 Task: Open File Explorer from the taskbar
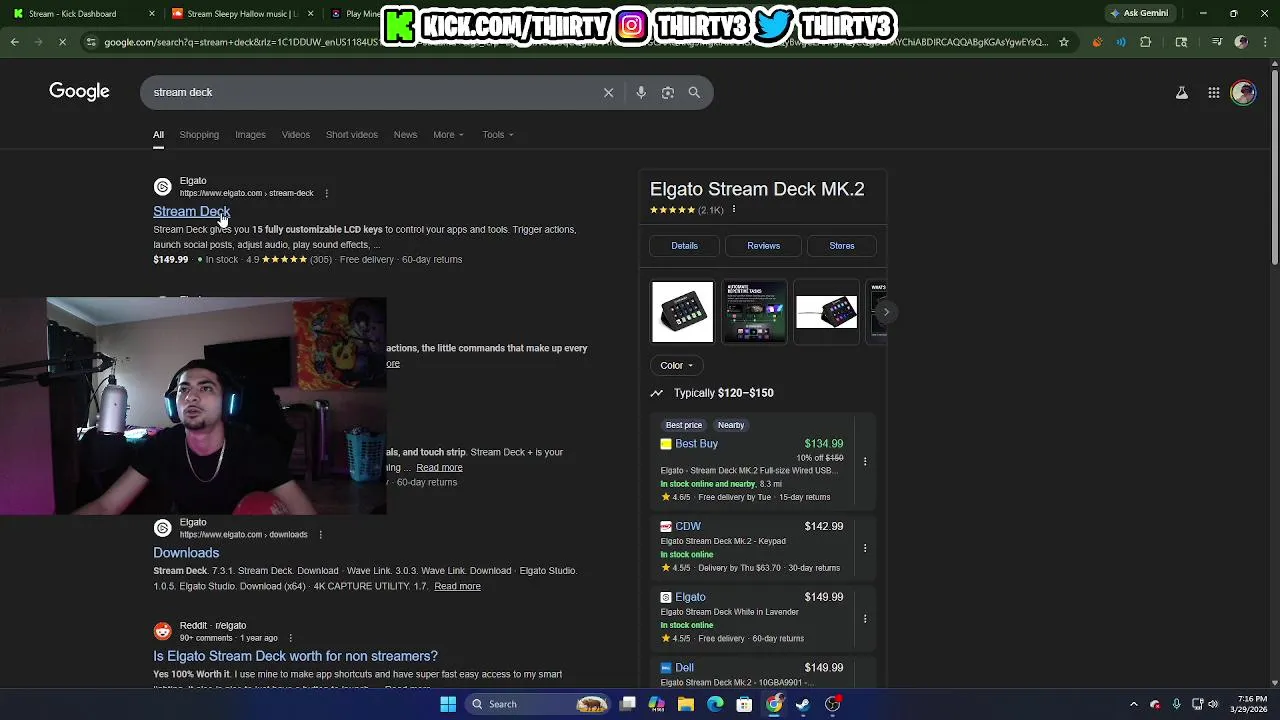[x=686, y=704]
